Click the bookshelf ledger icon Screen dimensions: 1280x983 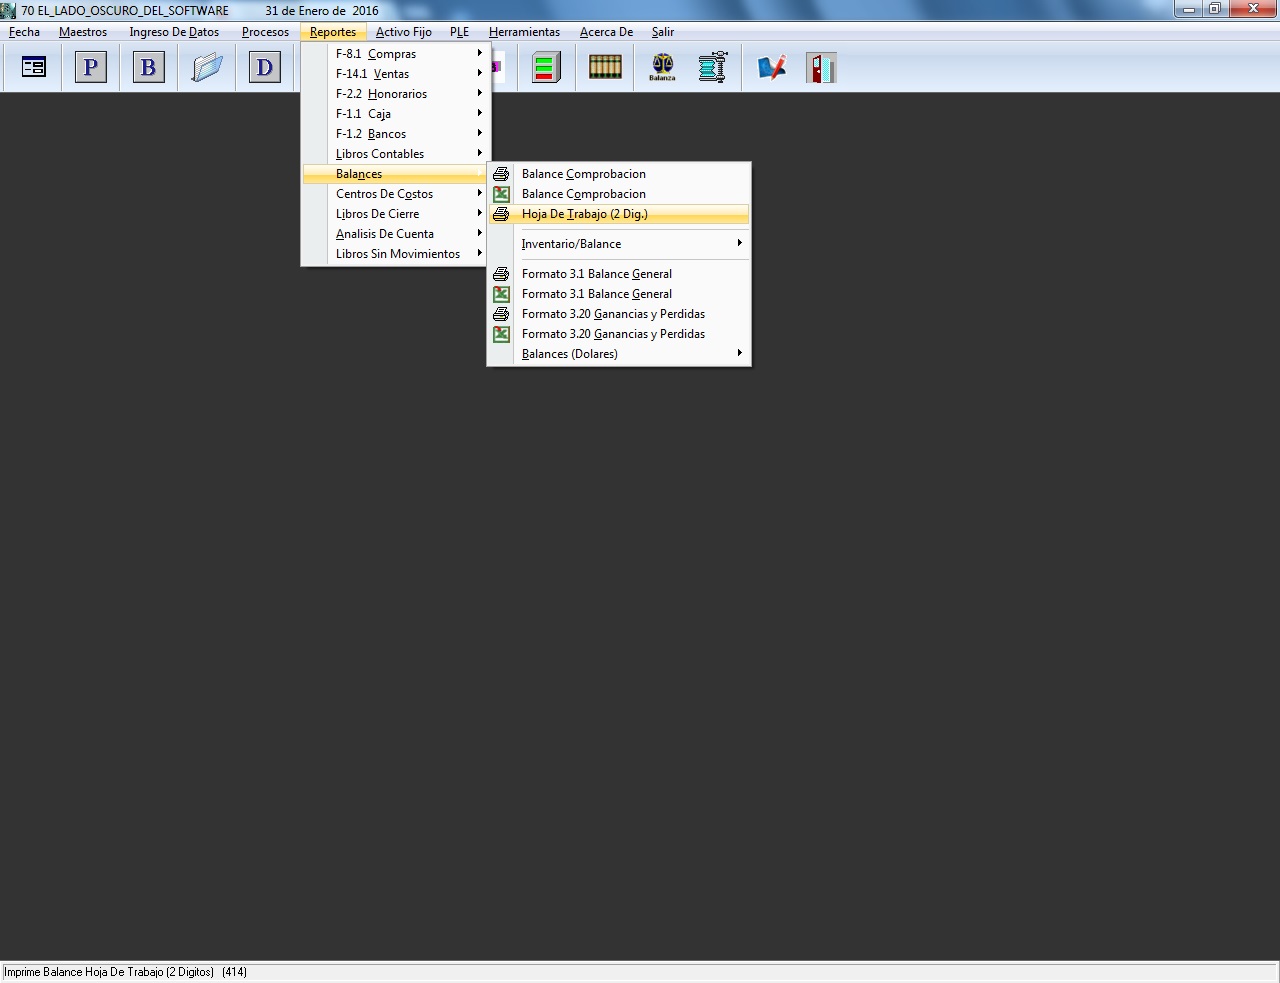tap(605, 68)
